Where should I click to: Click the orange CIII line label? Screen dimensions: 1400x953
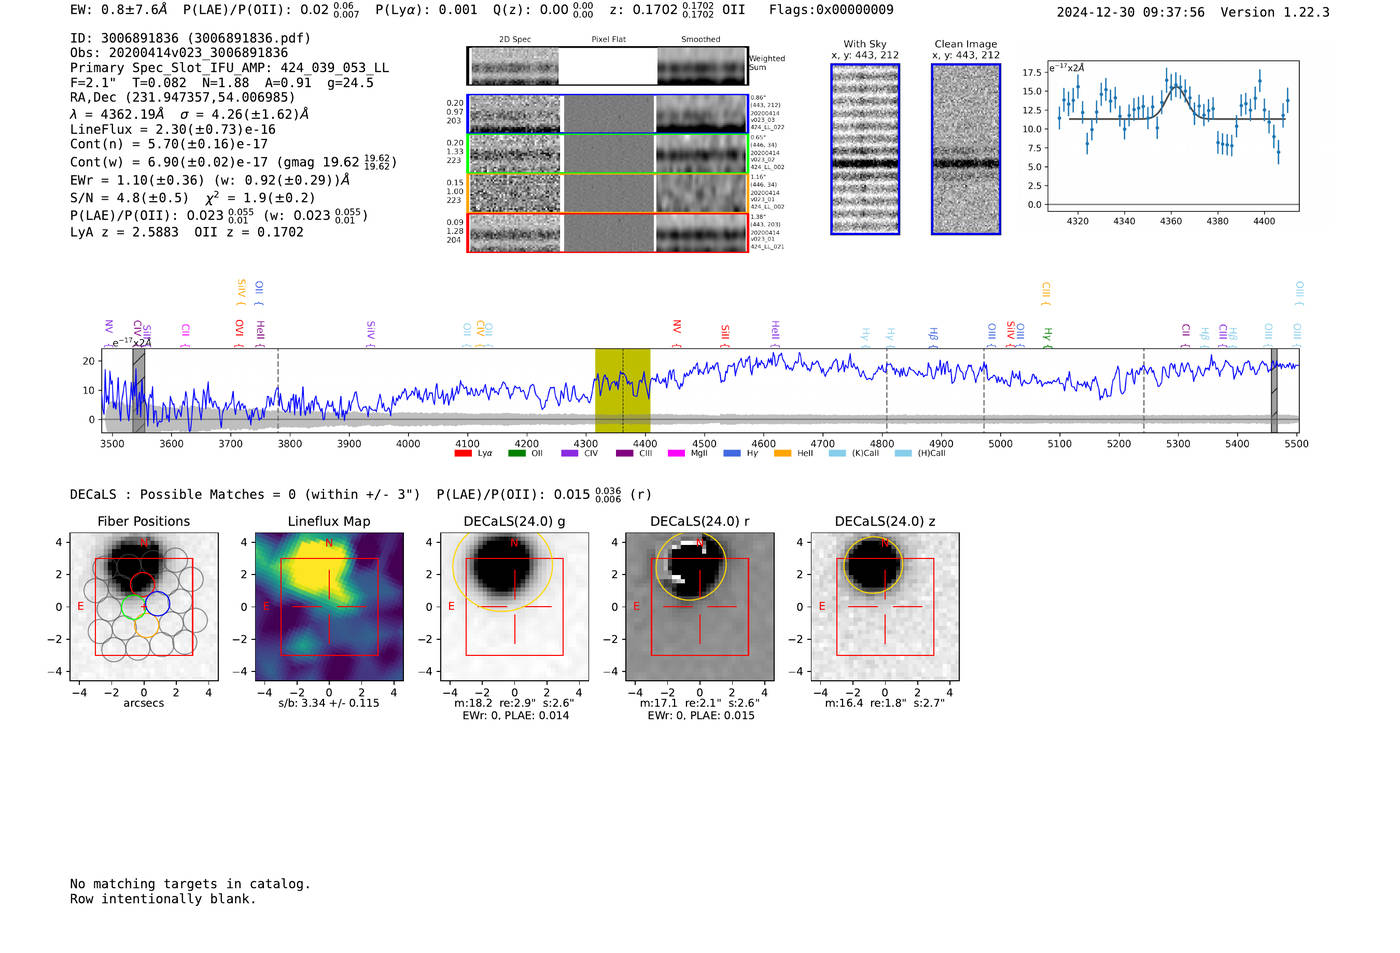pos(1046,295)
